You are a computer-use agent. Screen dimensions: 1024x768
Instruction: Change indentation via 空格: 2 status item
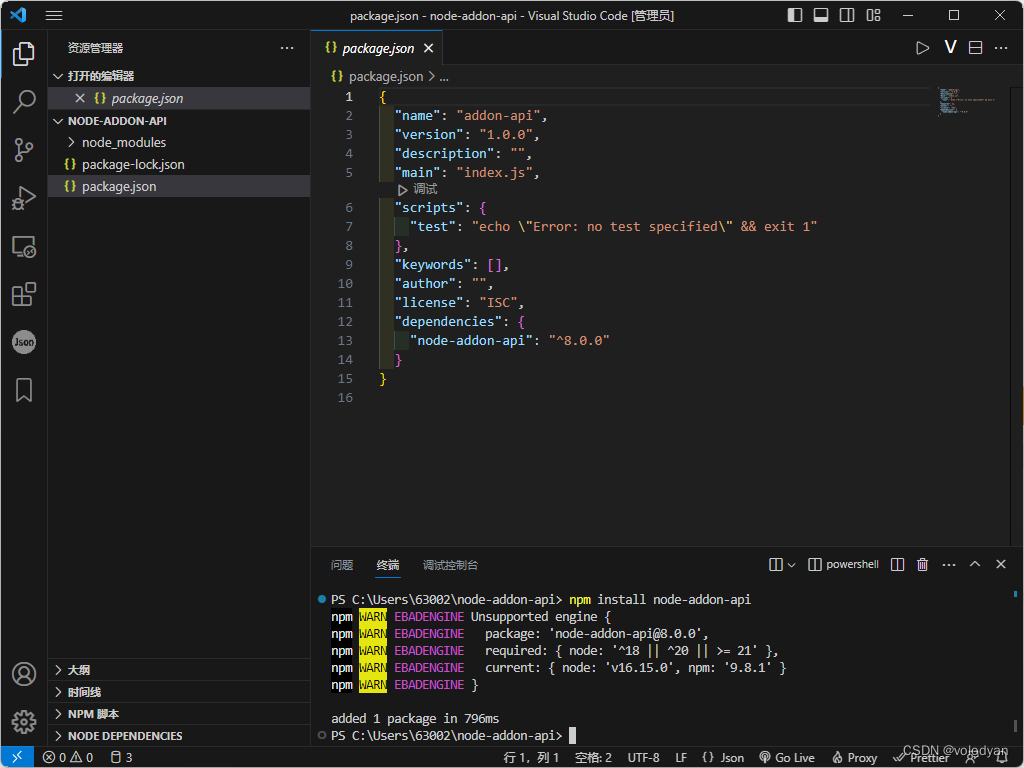tap(593, 758)
